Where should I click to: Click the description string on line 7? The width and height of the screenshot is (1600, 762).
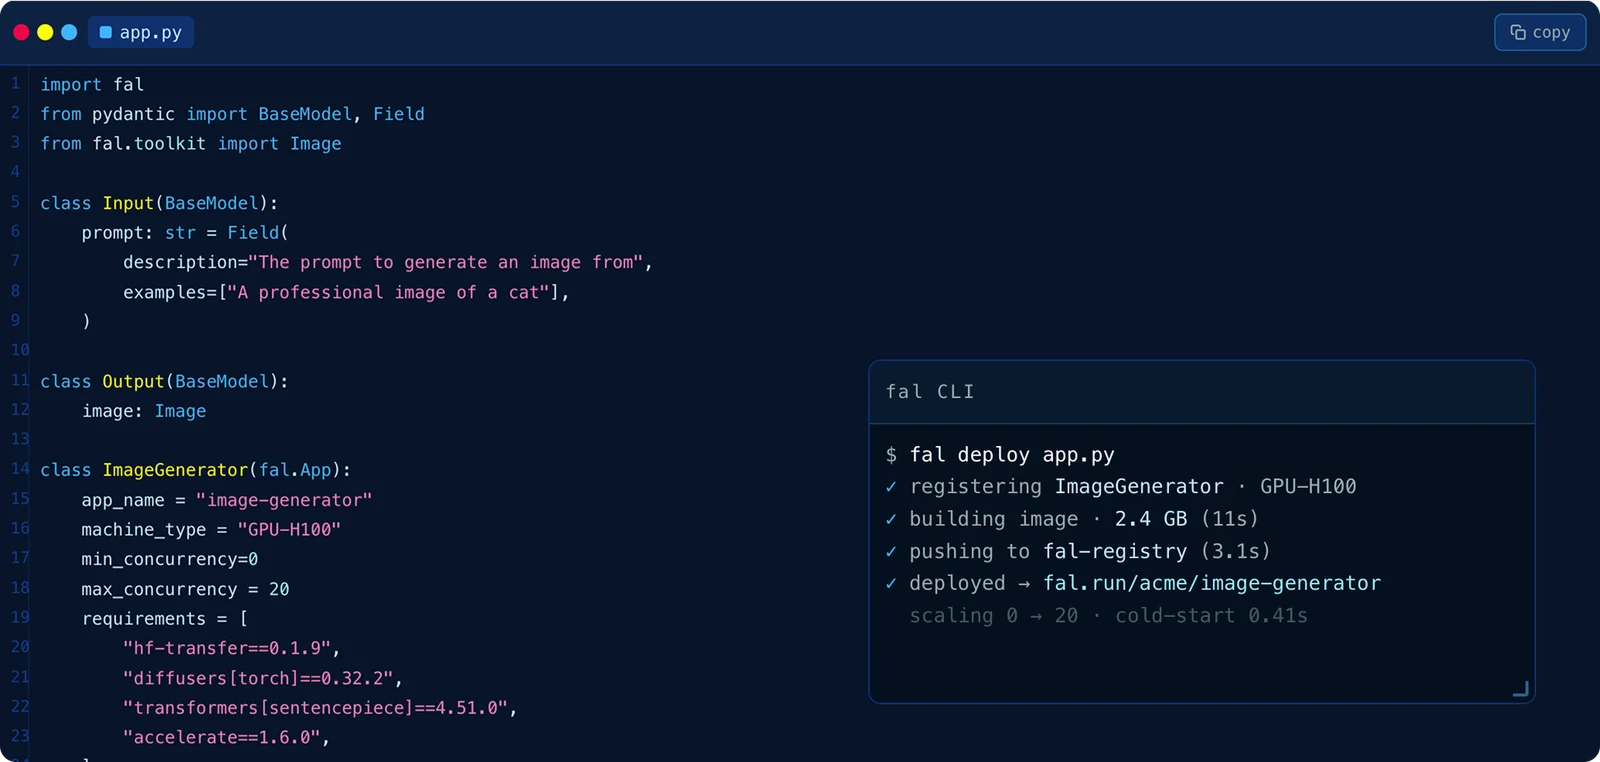[x=446, y=262]
